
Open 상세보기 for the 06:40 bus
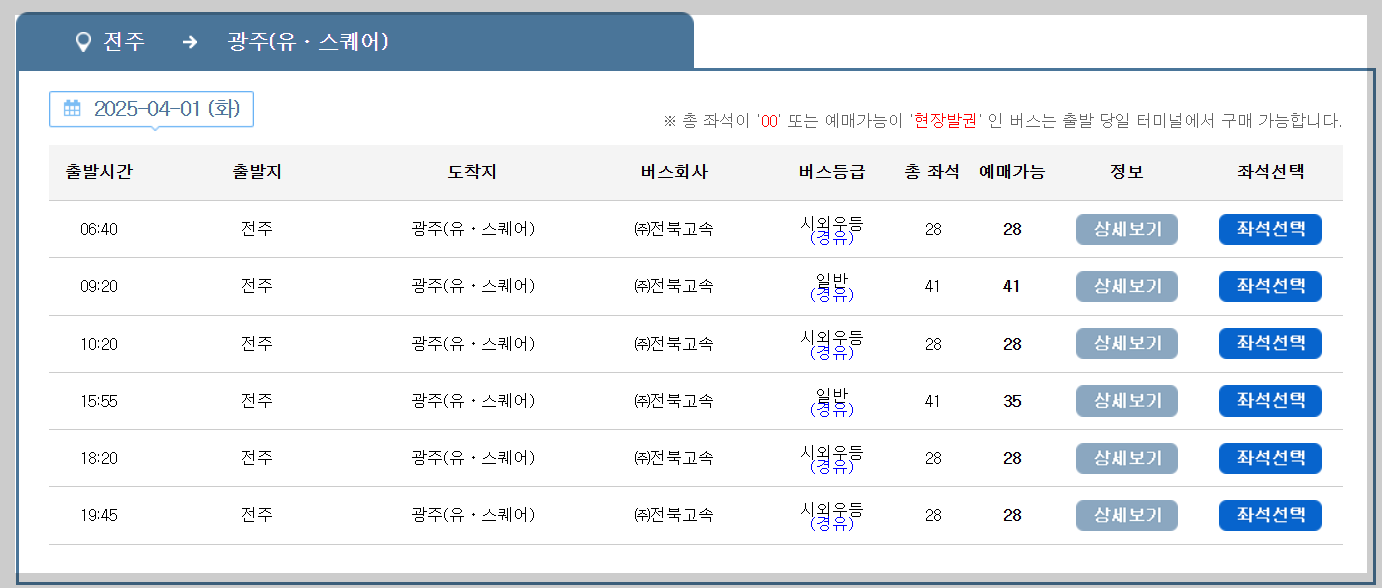click(1126, 229)
